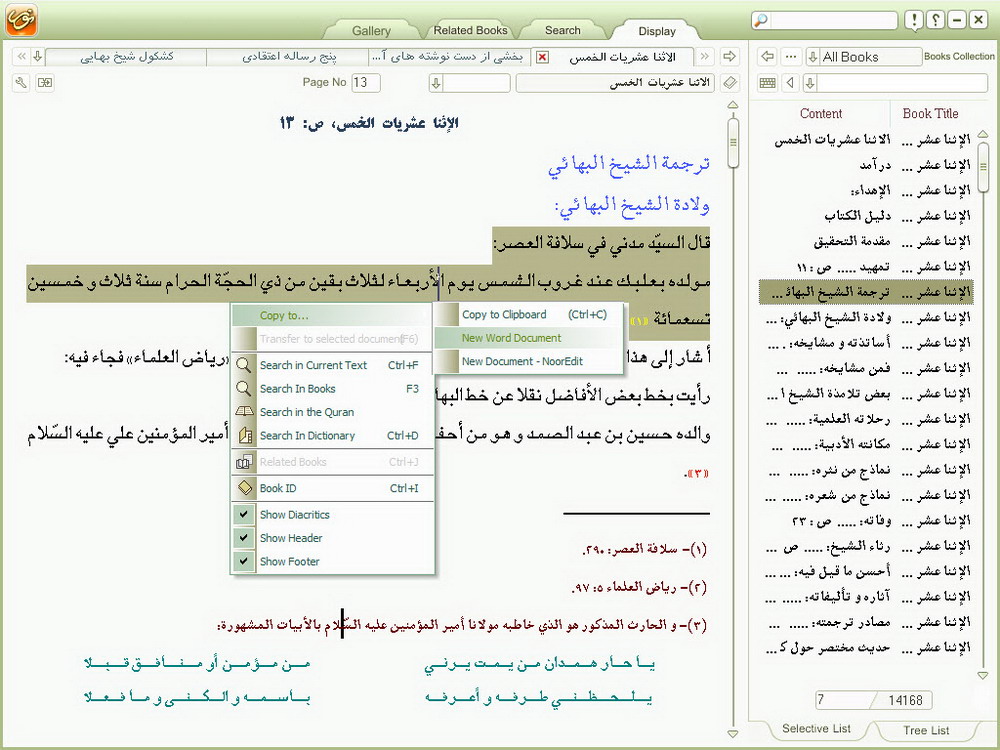1000x750 pixels.
Task: Switch to the Search tab
Action: point(562,30)
